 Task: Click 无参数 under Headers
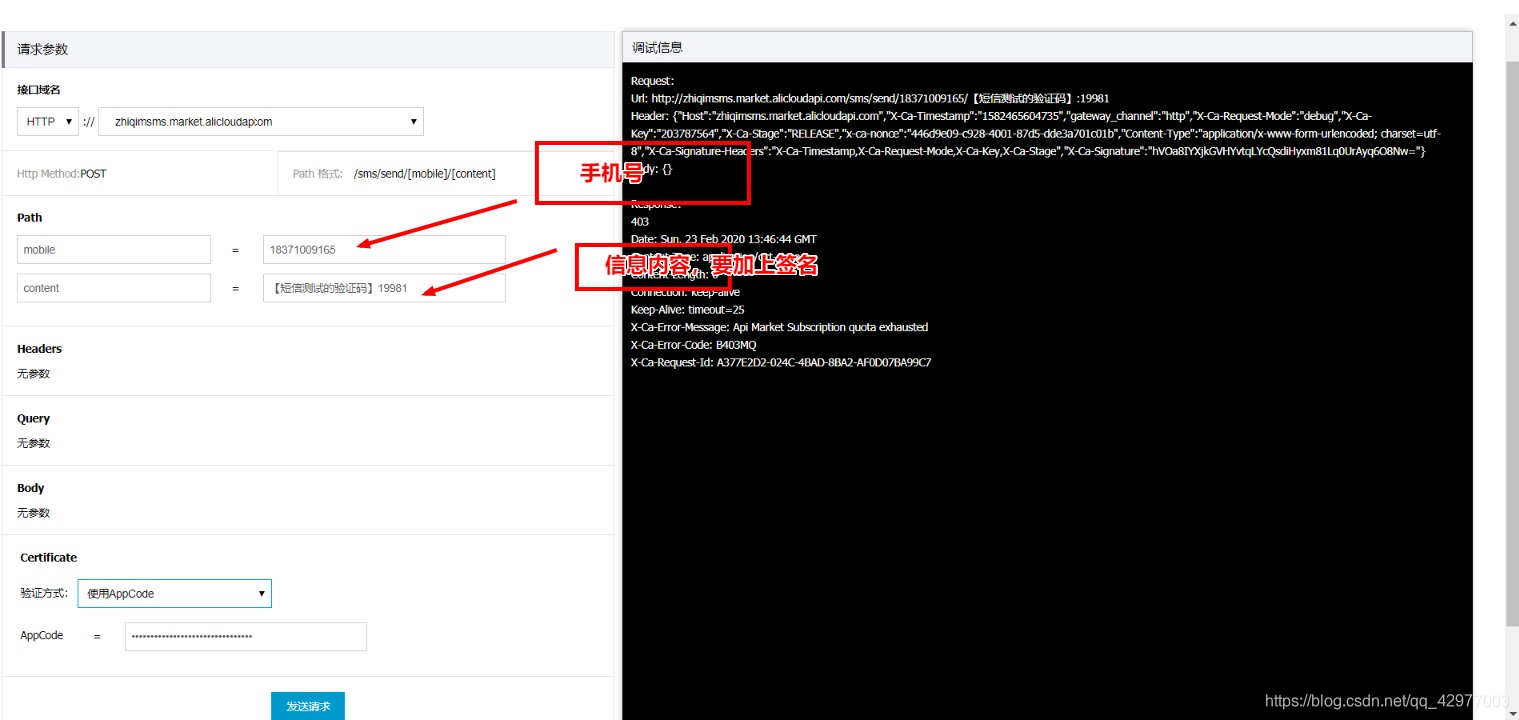pyautogui.click(x=33, y=374)
